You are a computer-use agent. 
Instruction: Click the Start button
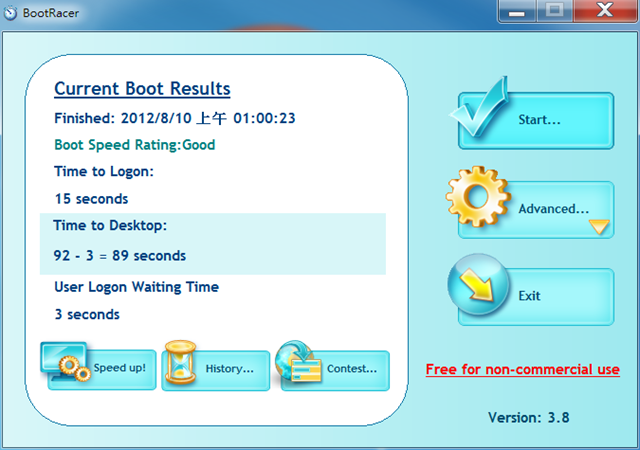(536, 120)
